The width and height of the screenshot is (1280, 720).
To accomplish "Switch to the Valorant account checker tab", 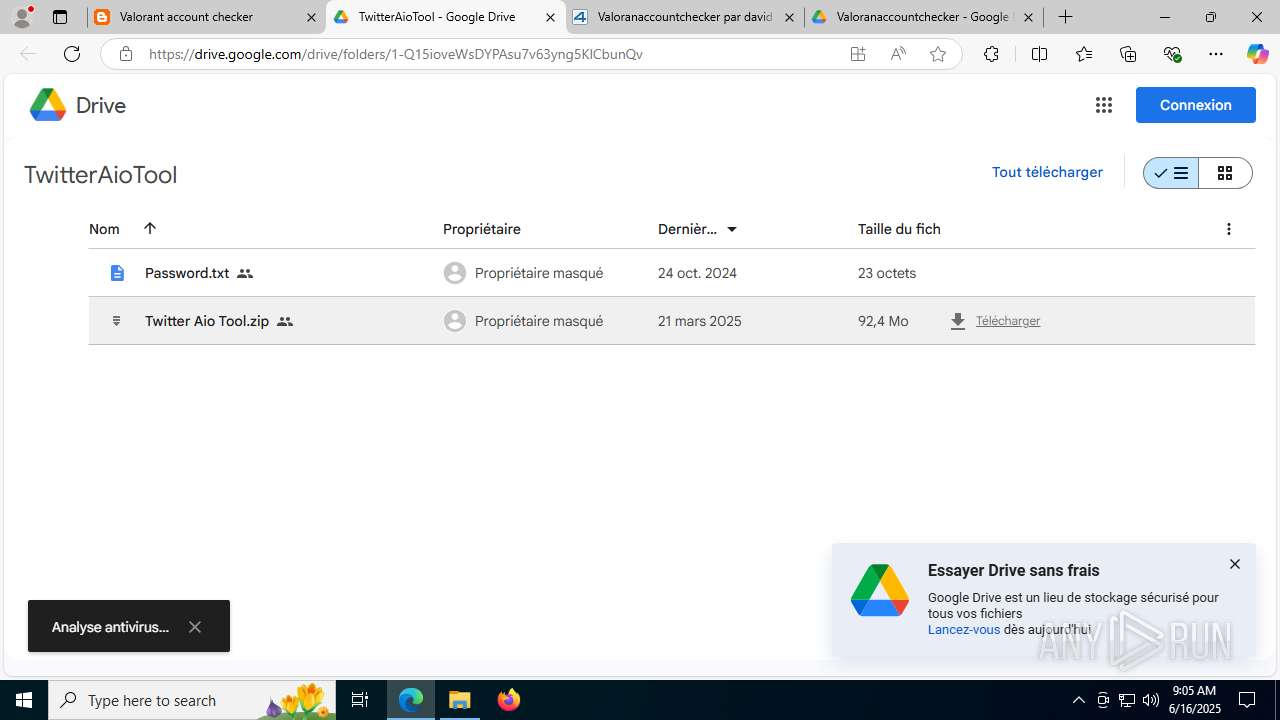I will 205,17.
